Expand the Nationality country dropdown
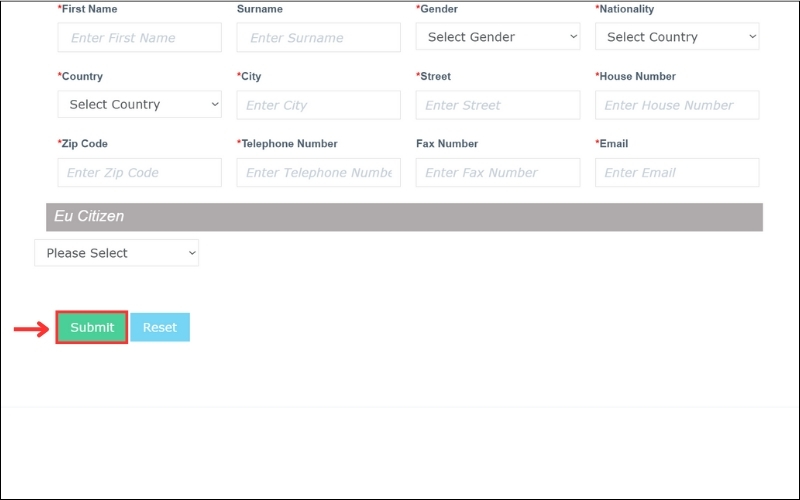800x500 pixels. click(x=676, y=37)
